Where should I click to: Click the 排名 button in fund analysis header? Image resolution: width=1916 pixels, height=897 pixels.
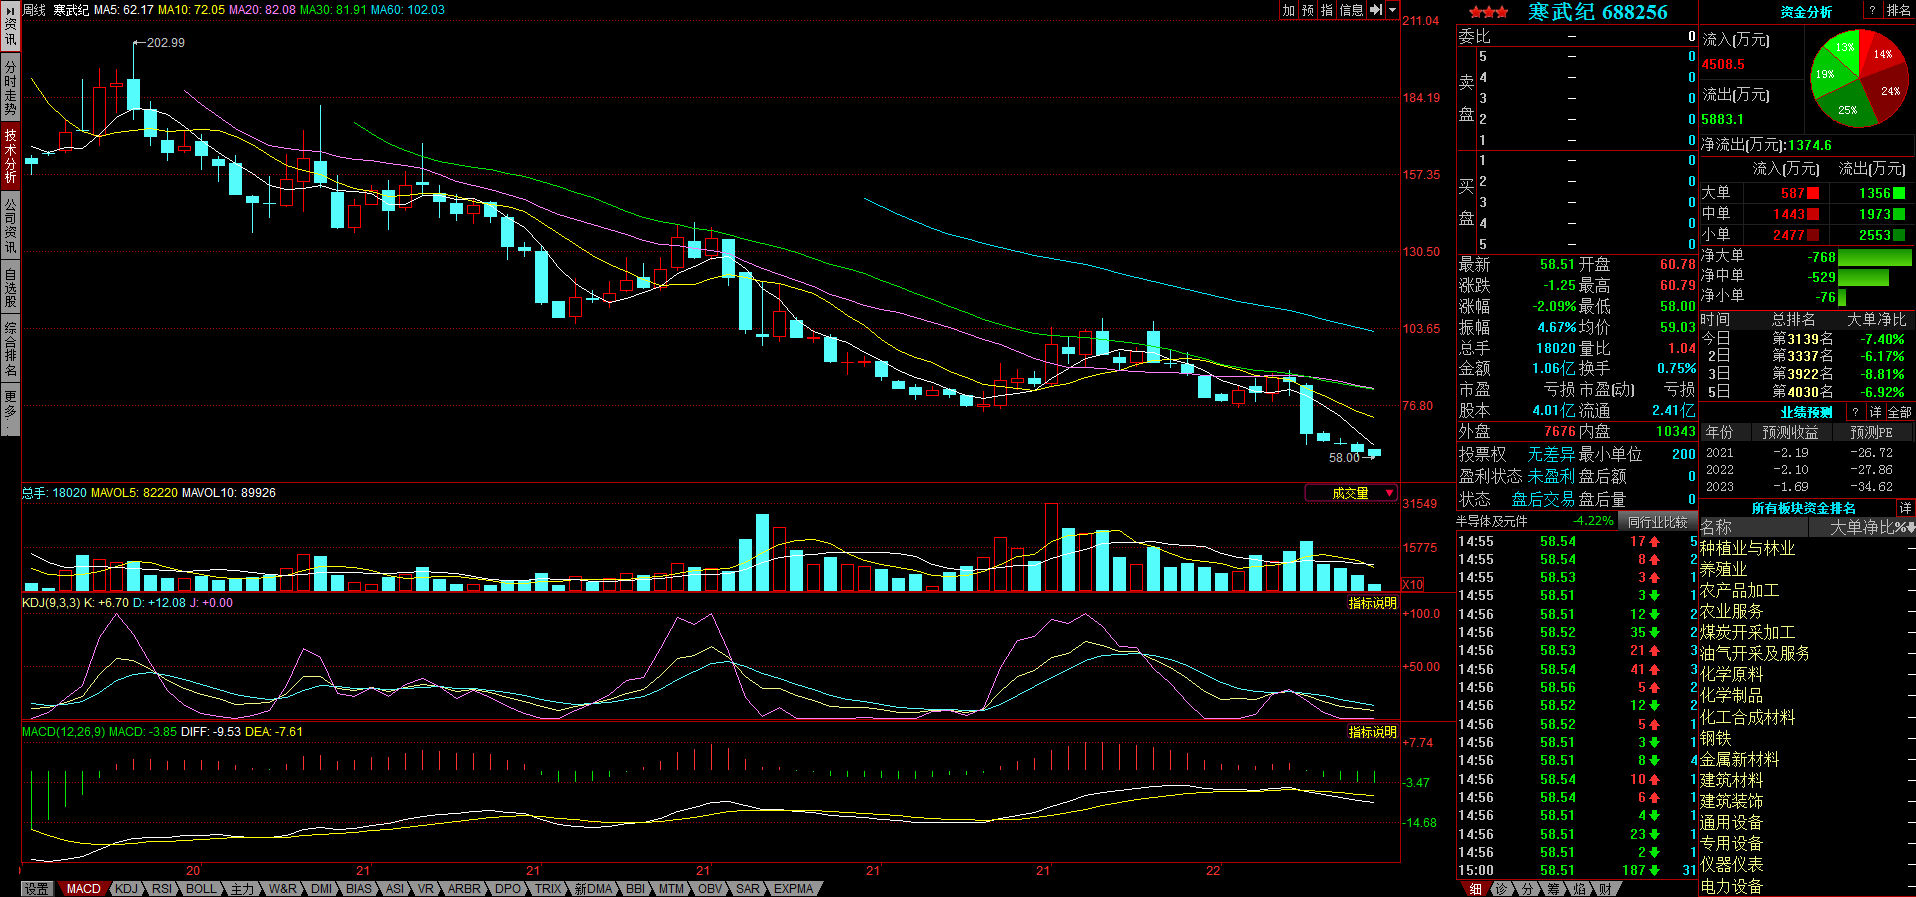(1898, 10)
